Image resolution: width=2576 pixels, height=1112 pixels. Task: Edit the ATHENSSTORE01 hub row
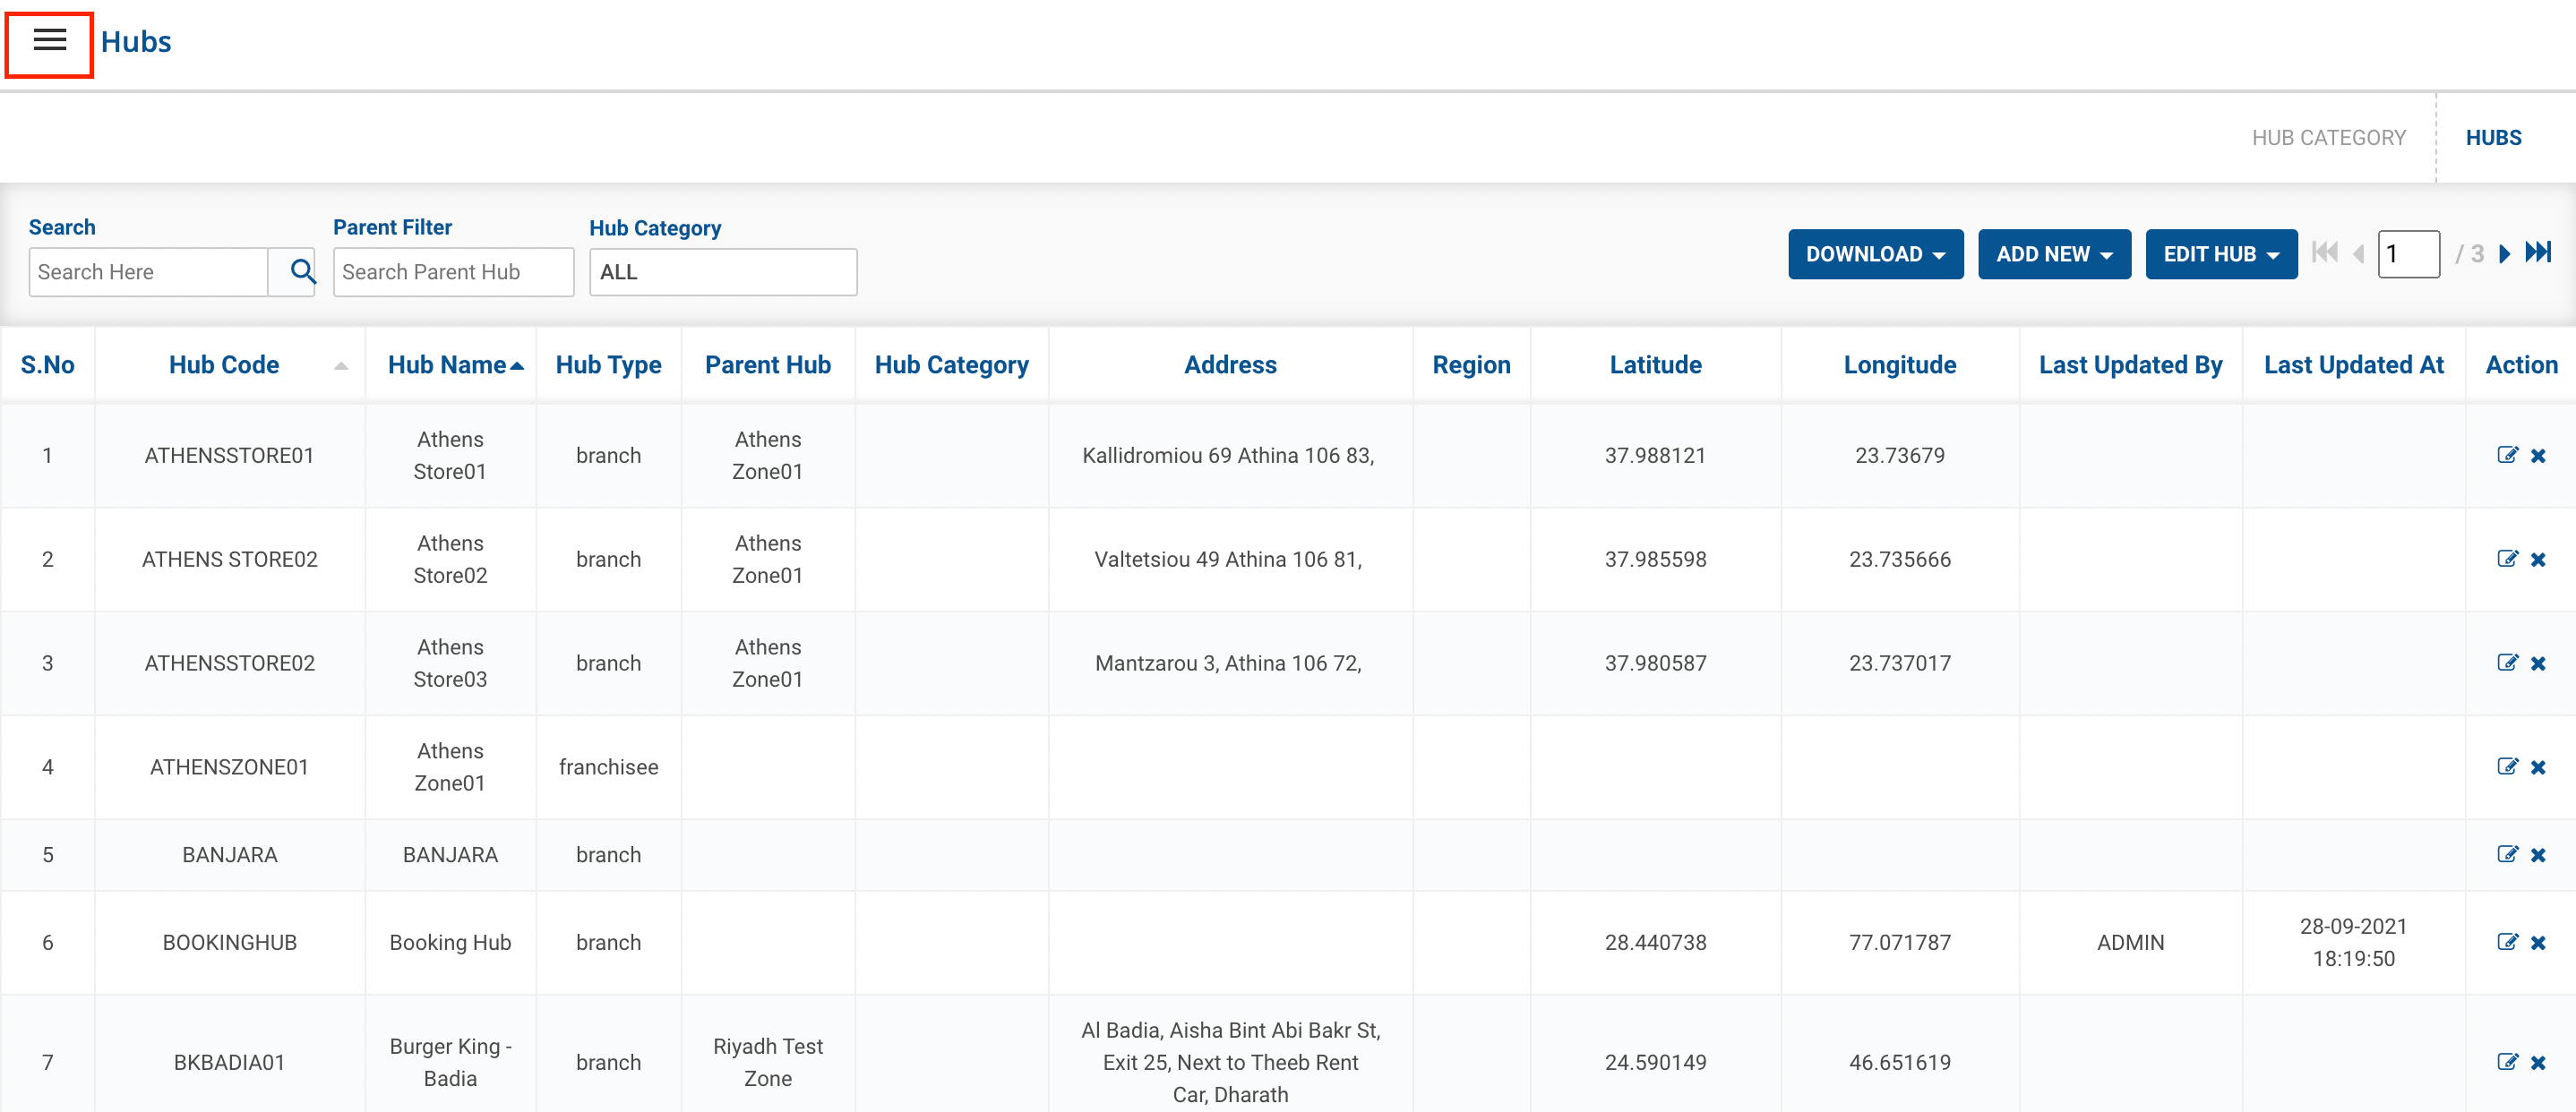coord(2506,455)
